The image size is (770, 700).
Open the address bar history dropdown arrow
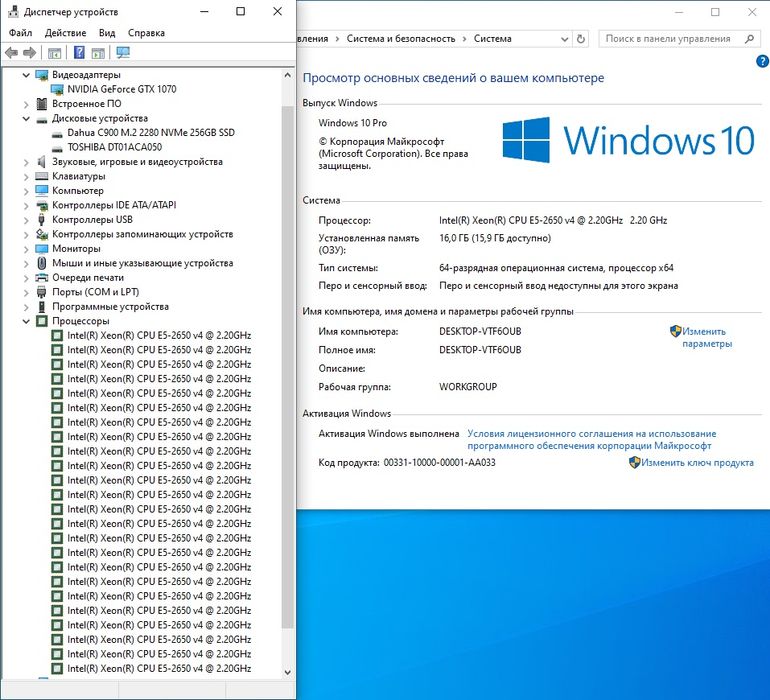click(x=565, y=39)
